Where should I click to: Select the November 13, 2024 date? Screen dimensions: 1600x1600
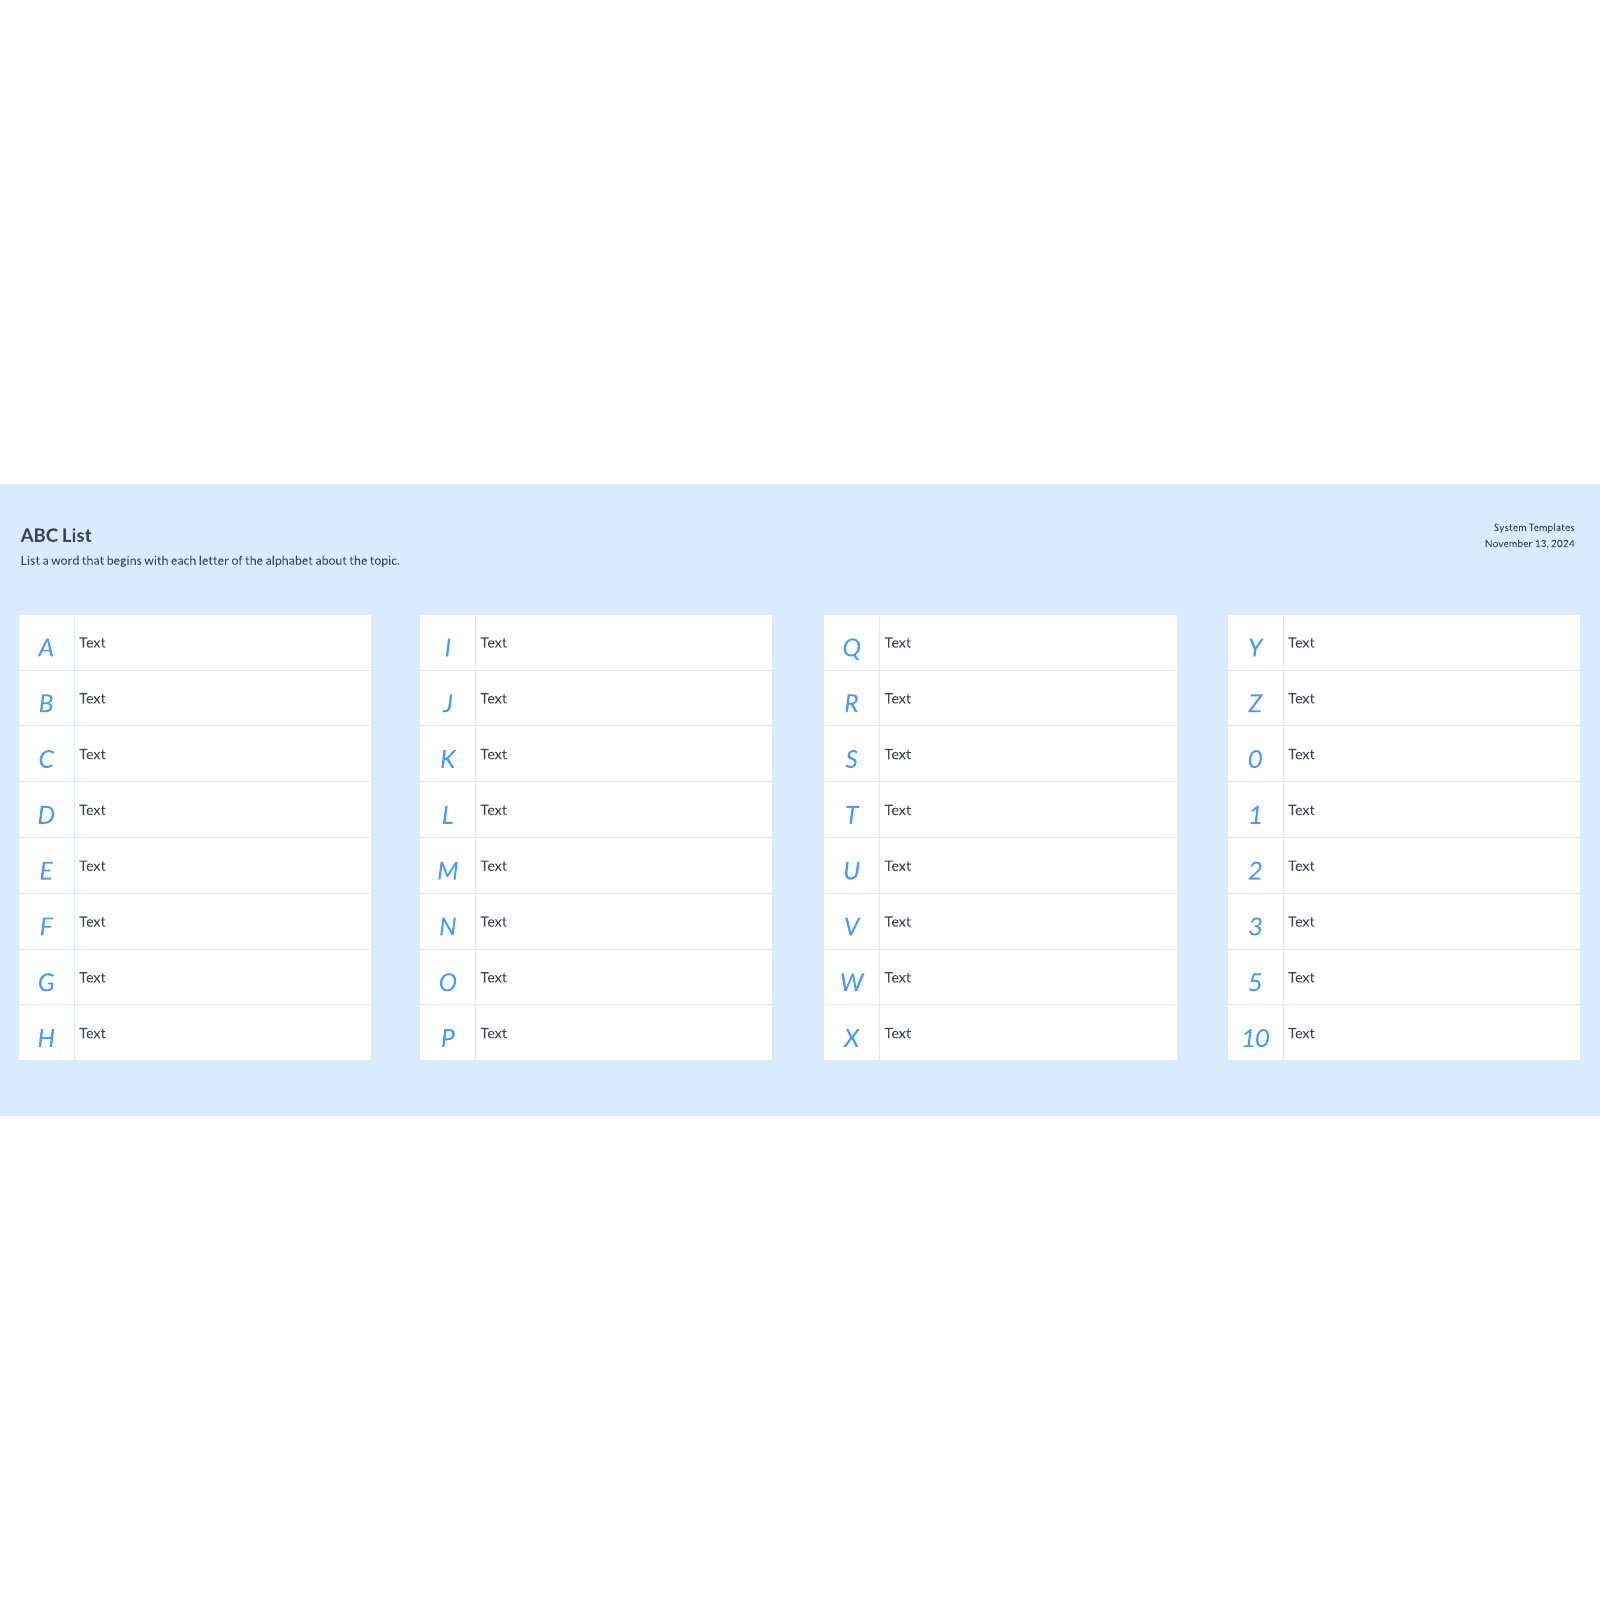pyautogui.click(x=1529, y=544)
